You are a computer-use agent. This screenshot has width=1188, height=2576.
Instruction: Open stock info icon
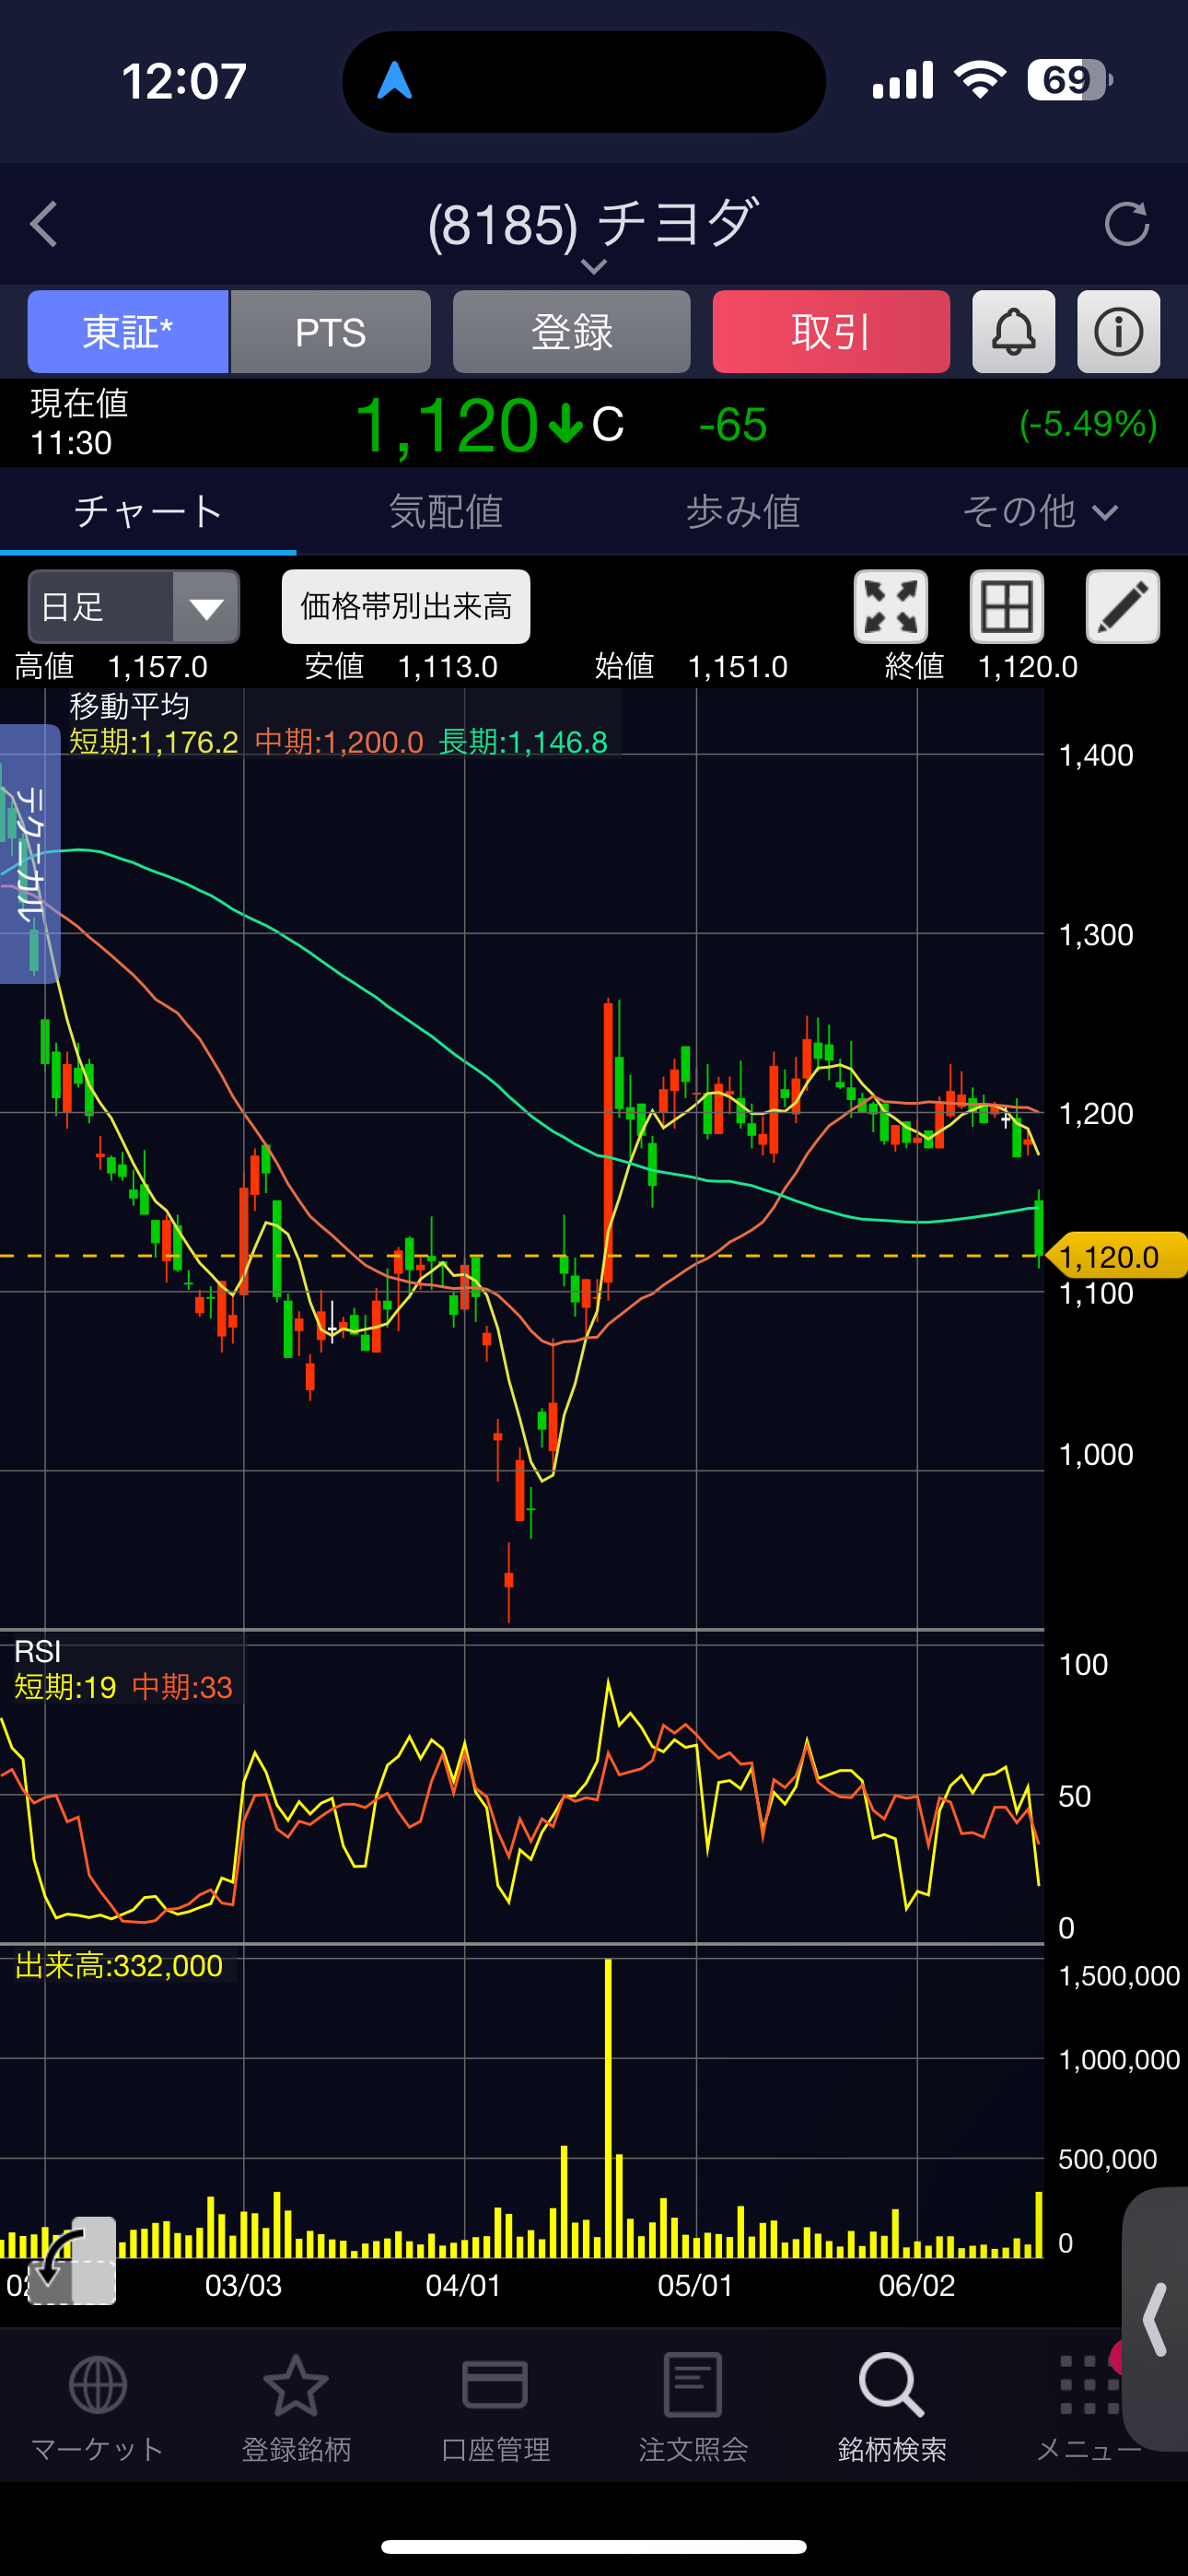coord(1119,332)
